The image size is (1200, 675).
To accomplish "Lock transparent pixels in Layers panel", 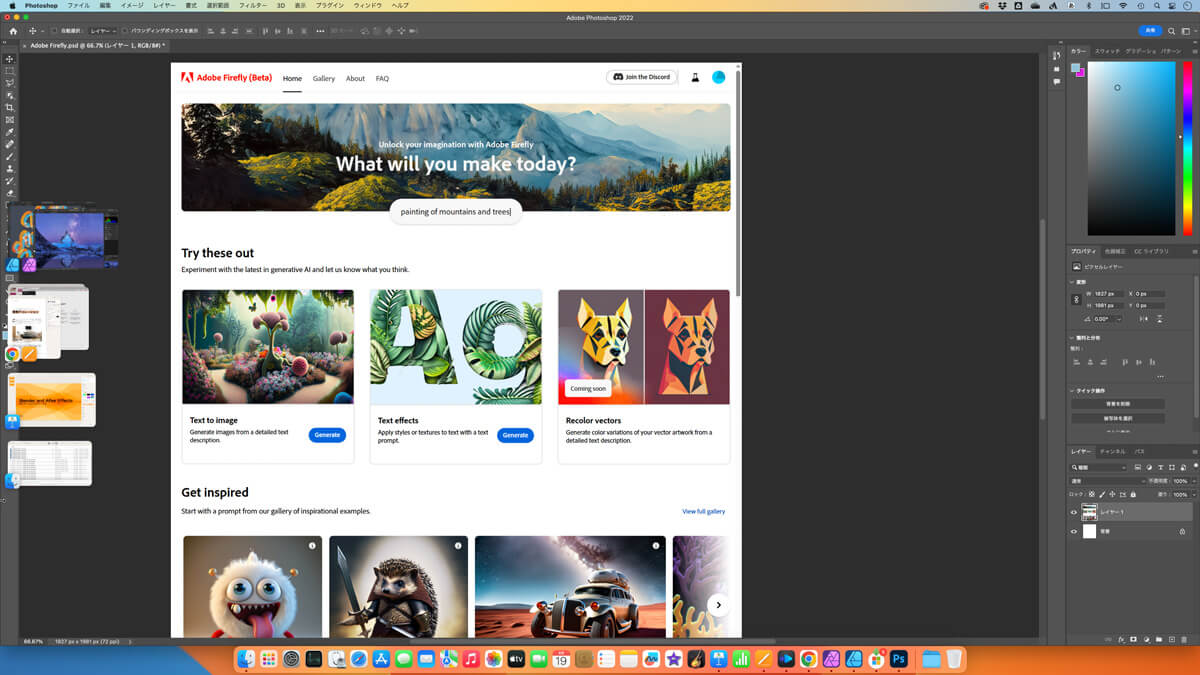I will pos(1091,495).
